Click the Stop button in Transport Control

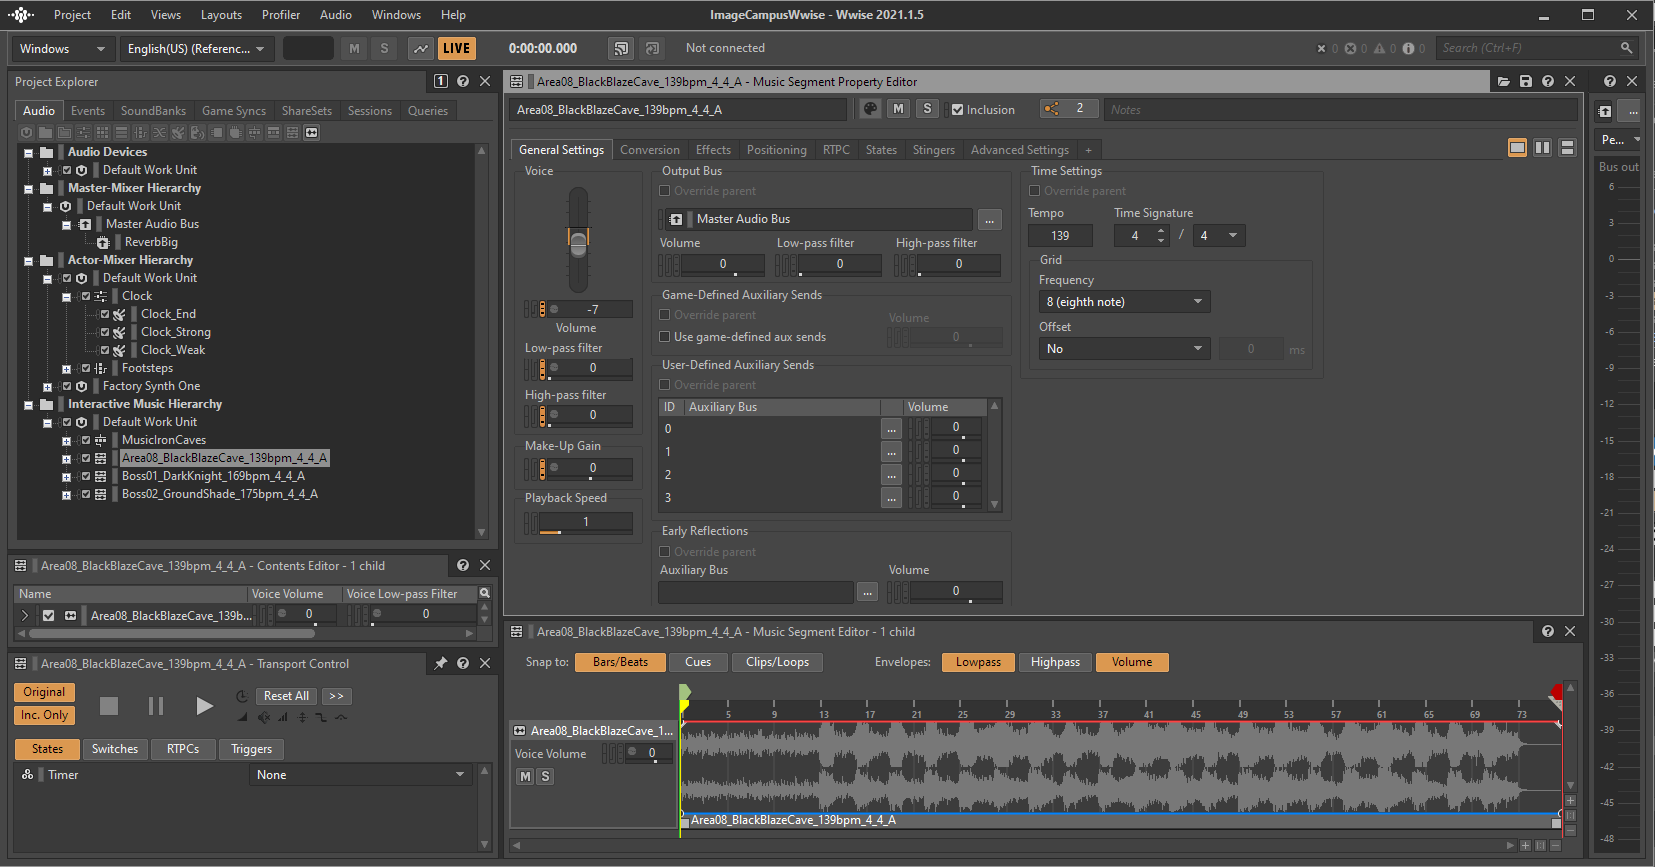[109, 706]
